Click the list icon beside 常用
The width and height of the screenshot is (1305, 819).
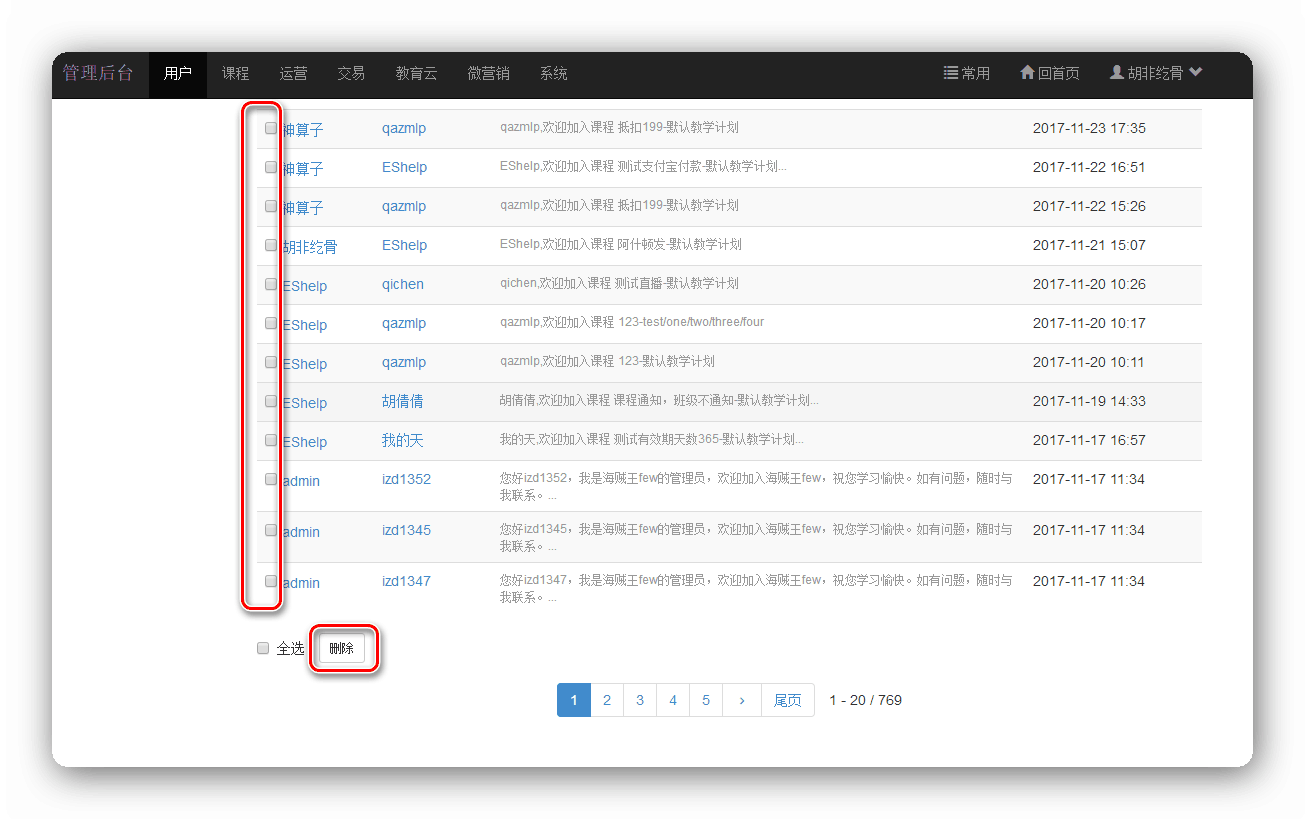(950, 73)
